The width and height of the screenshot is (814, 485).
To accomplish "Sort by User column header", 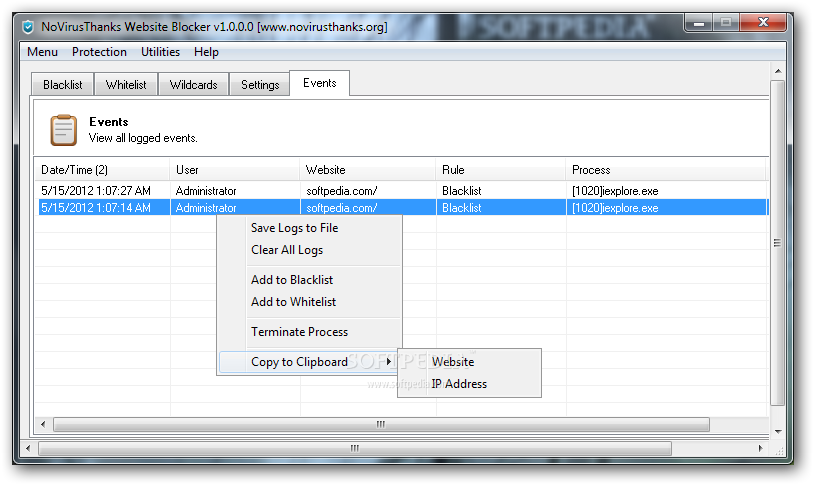I will [234, 170].
